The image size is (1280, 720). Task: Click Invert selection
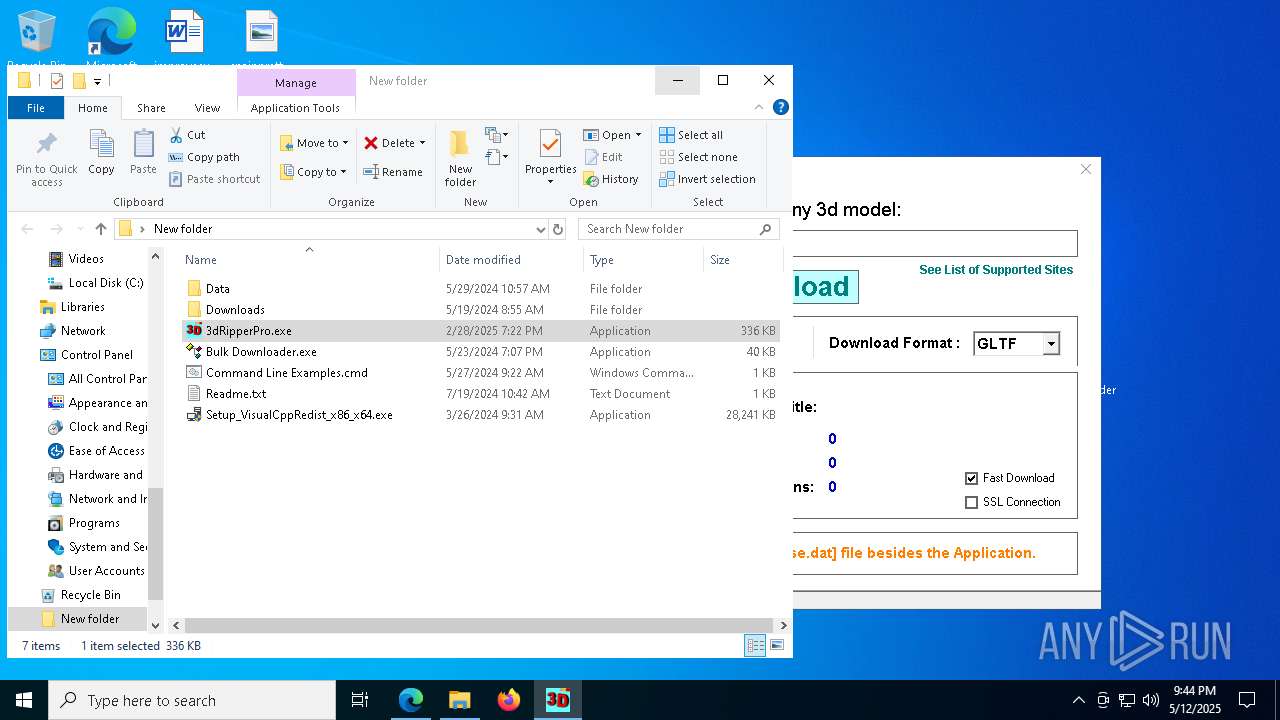pyautogui.click(x=707, y=179)
